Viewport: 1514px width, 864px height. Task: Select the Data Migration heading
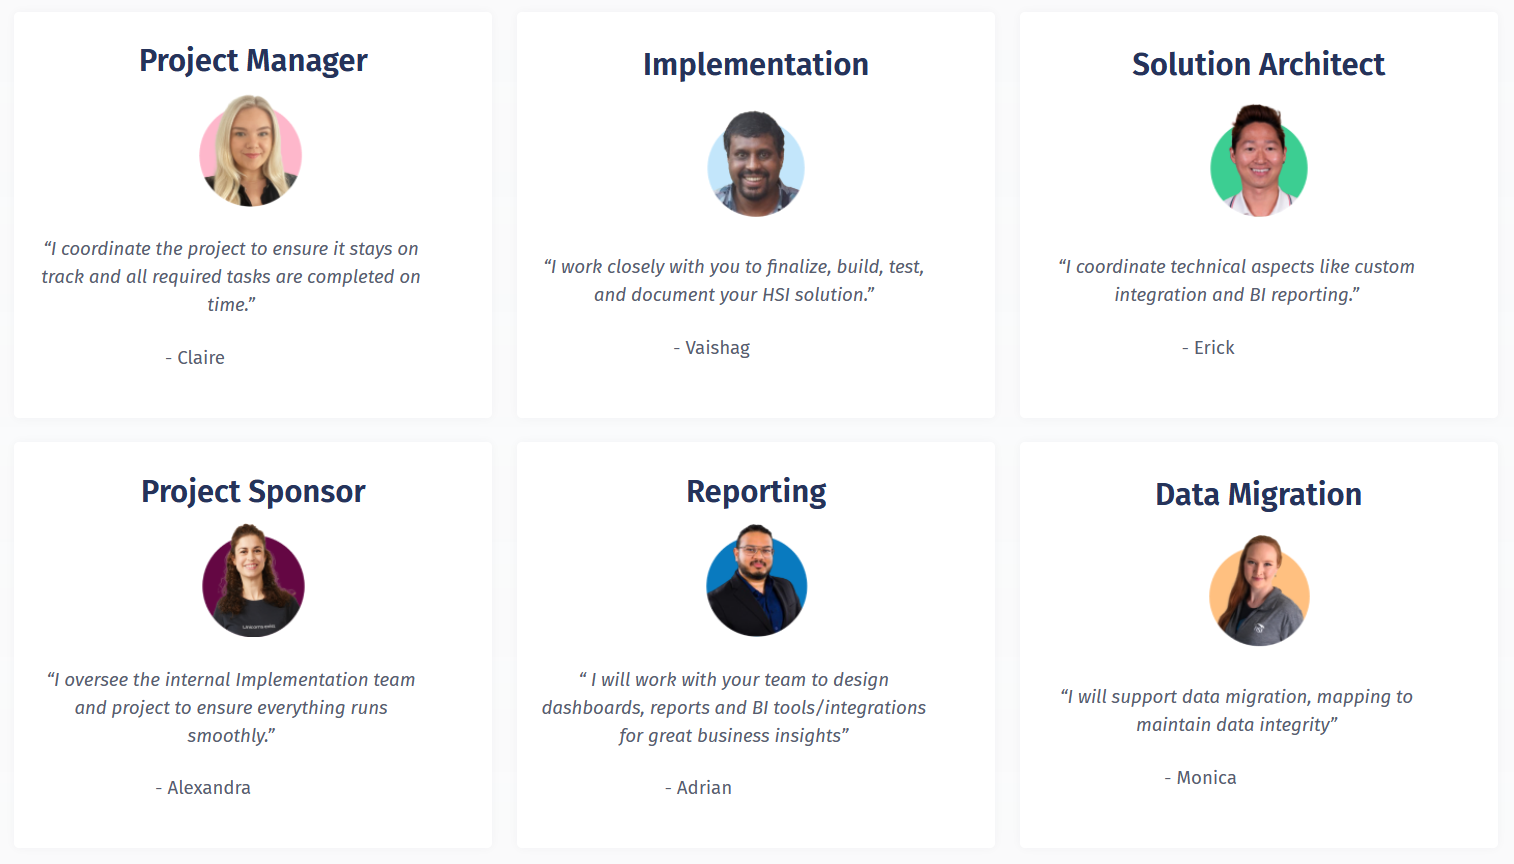1258,495
